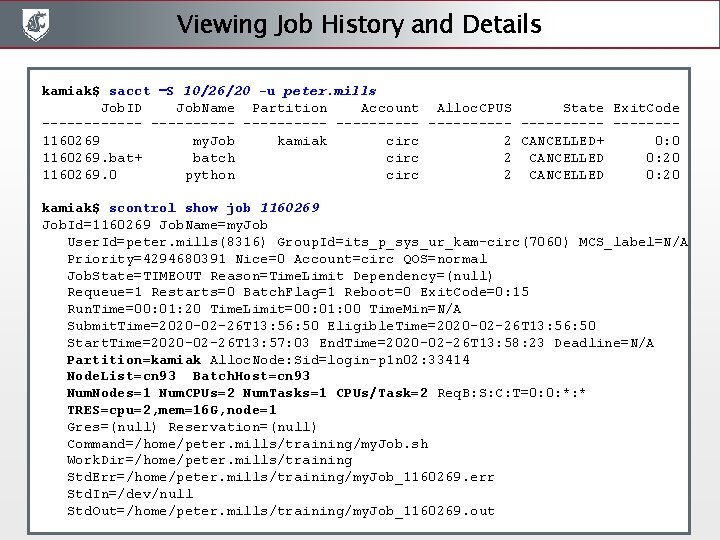Click the StdErr myJob_1160269.err path
Screen dimensions: 720x540
click(x=281, y=477)
